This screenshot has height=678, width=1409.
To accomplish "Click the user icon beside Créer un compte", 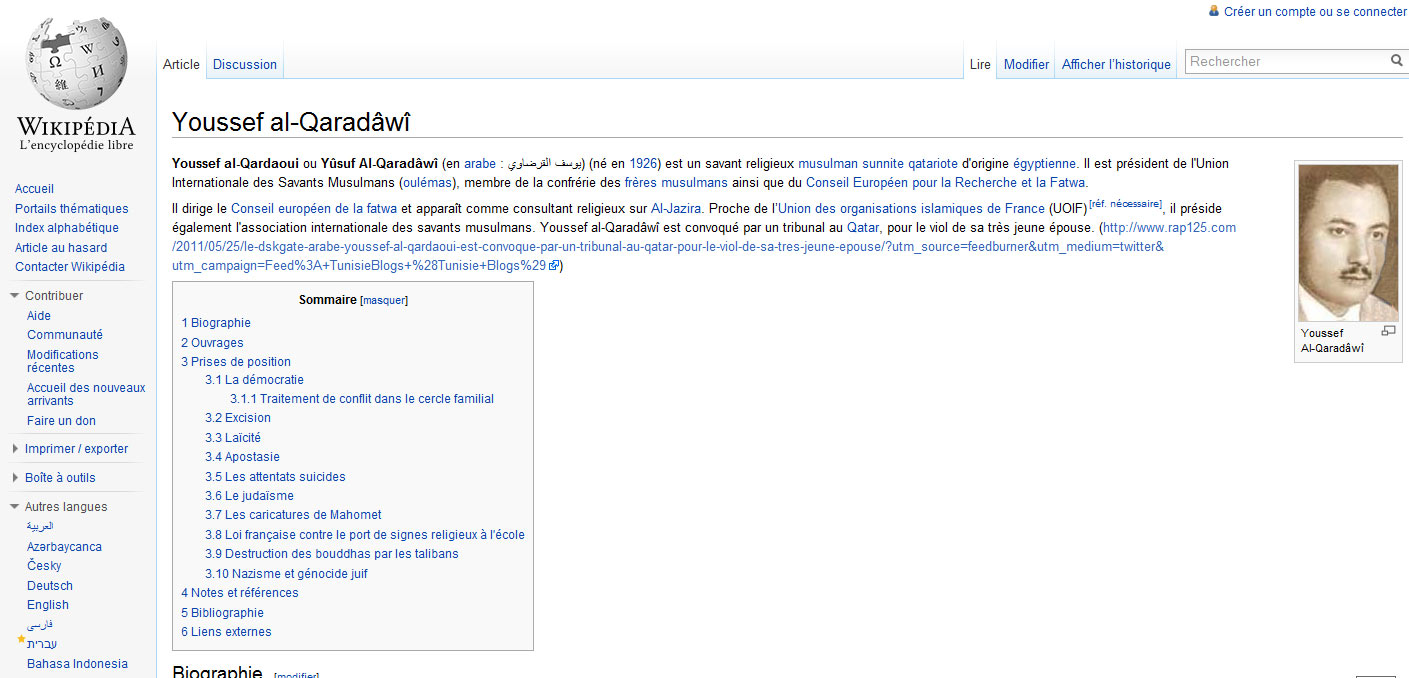I will (1214, 11).
